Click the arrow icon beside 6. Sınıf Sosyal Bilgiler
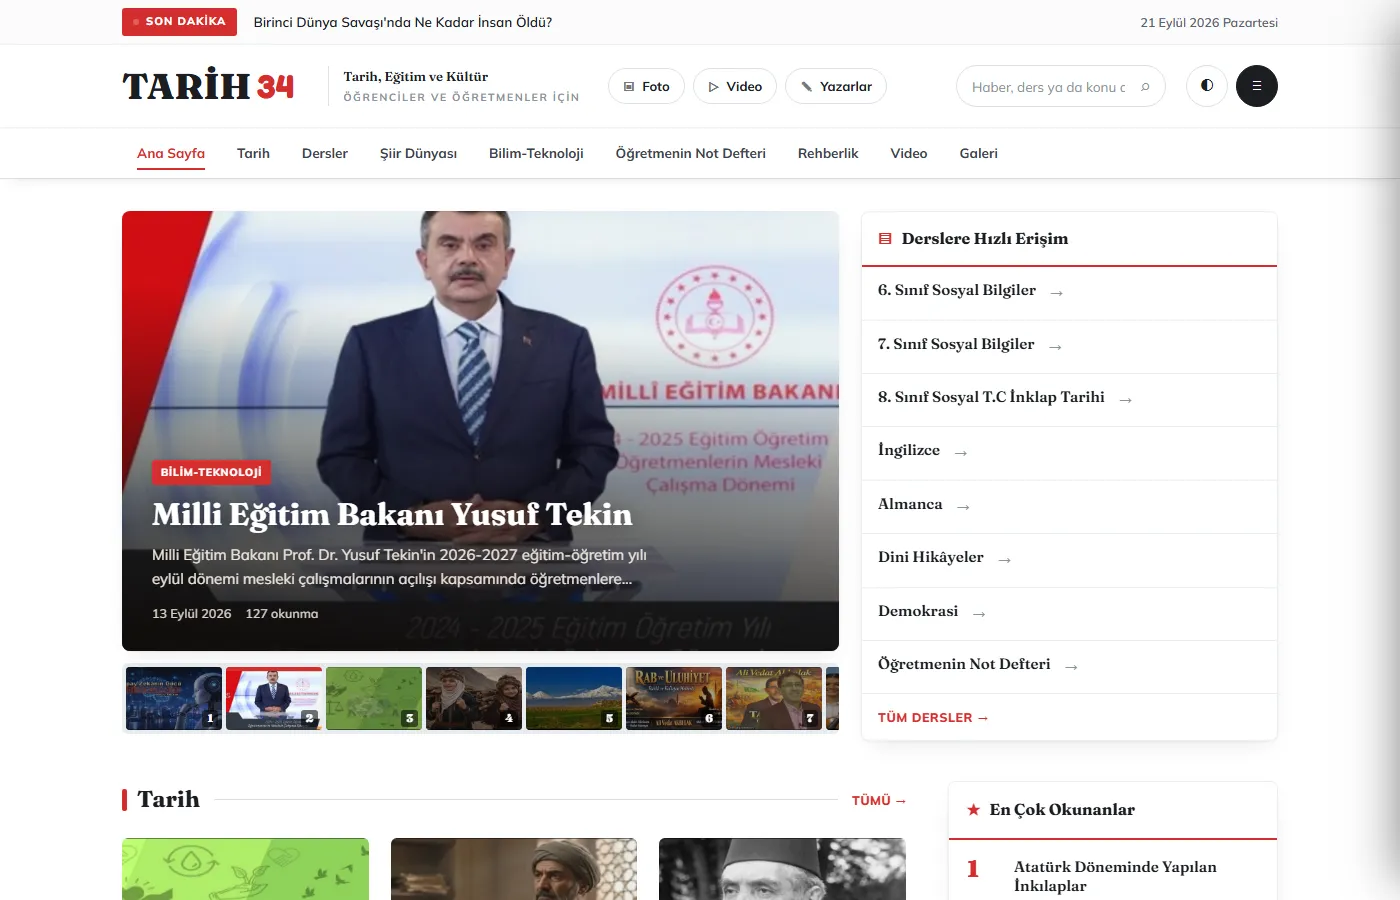Image resolution: width=1400 pixels, height=900 pixels. click(1057, 293)
